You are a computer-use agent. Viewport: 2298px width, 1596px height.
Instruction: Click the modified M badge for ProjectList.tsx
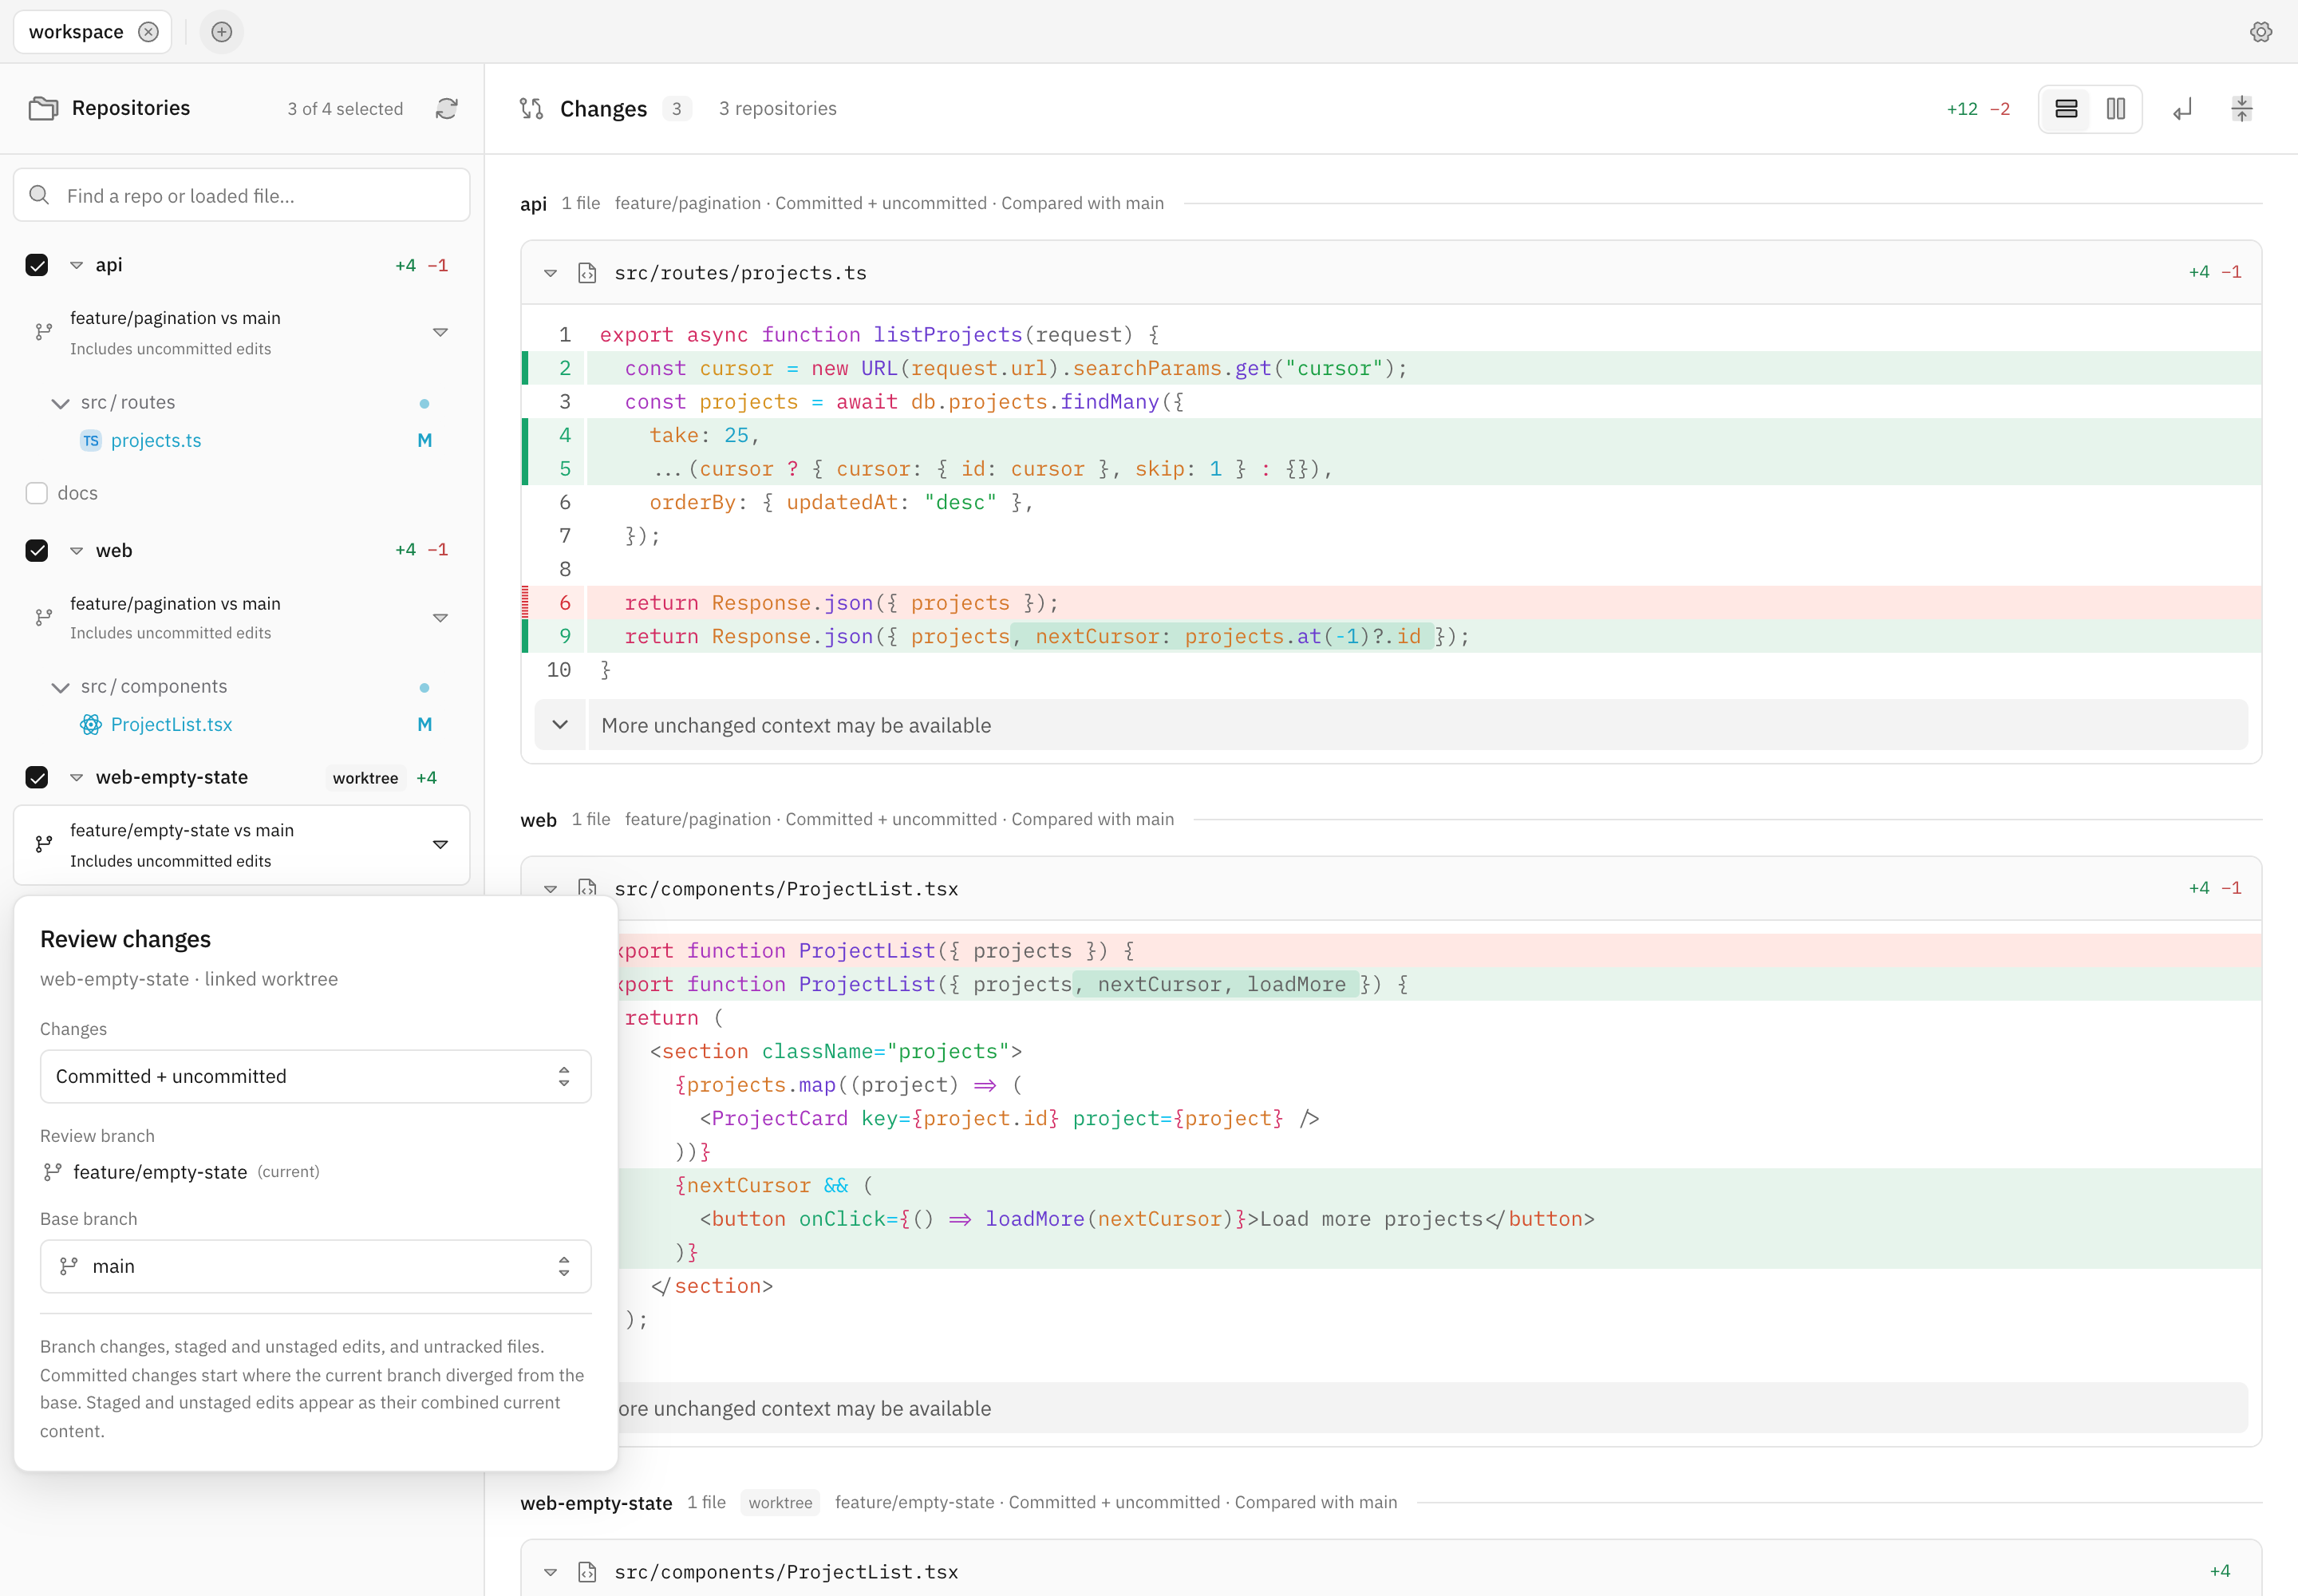click(x=425, y=724)
